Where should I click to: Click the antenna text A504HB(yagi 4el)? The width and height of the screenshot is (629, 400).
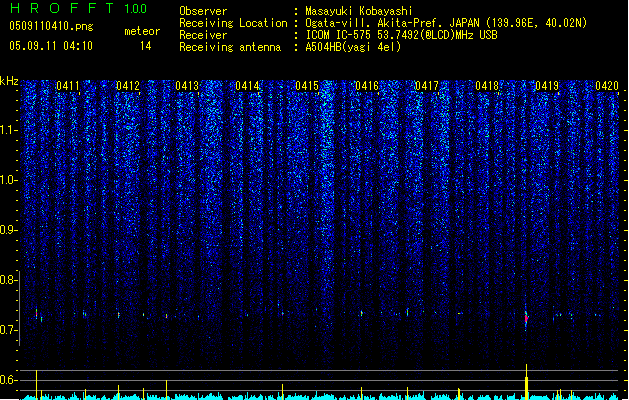[353, 47]
